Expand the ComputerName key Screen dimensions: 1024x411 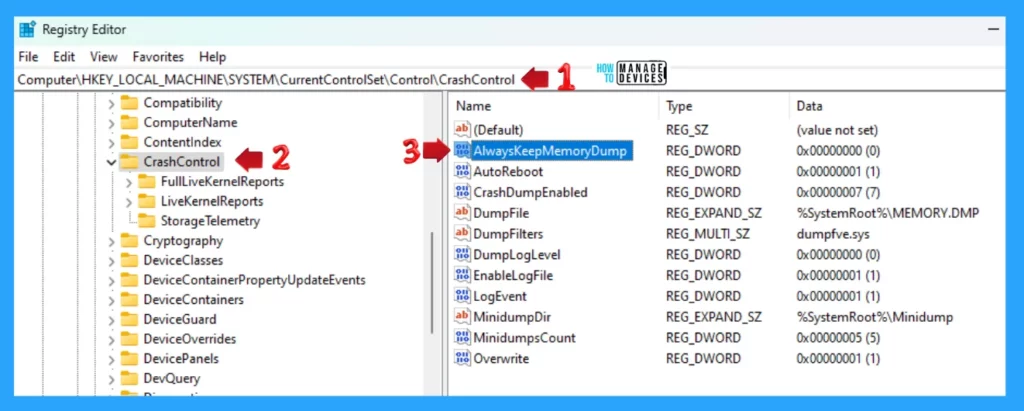[112, 123]
